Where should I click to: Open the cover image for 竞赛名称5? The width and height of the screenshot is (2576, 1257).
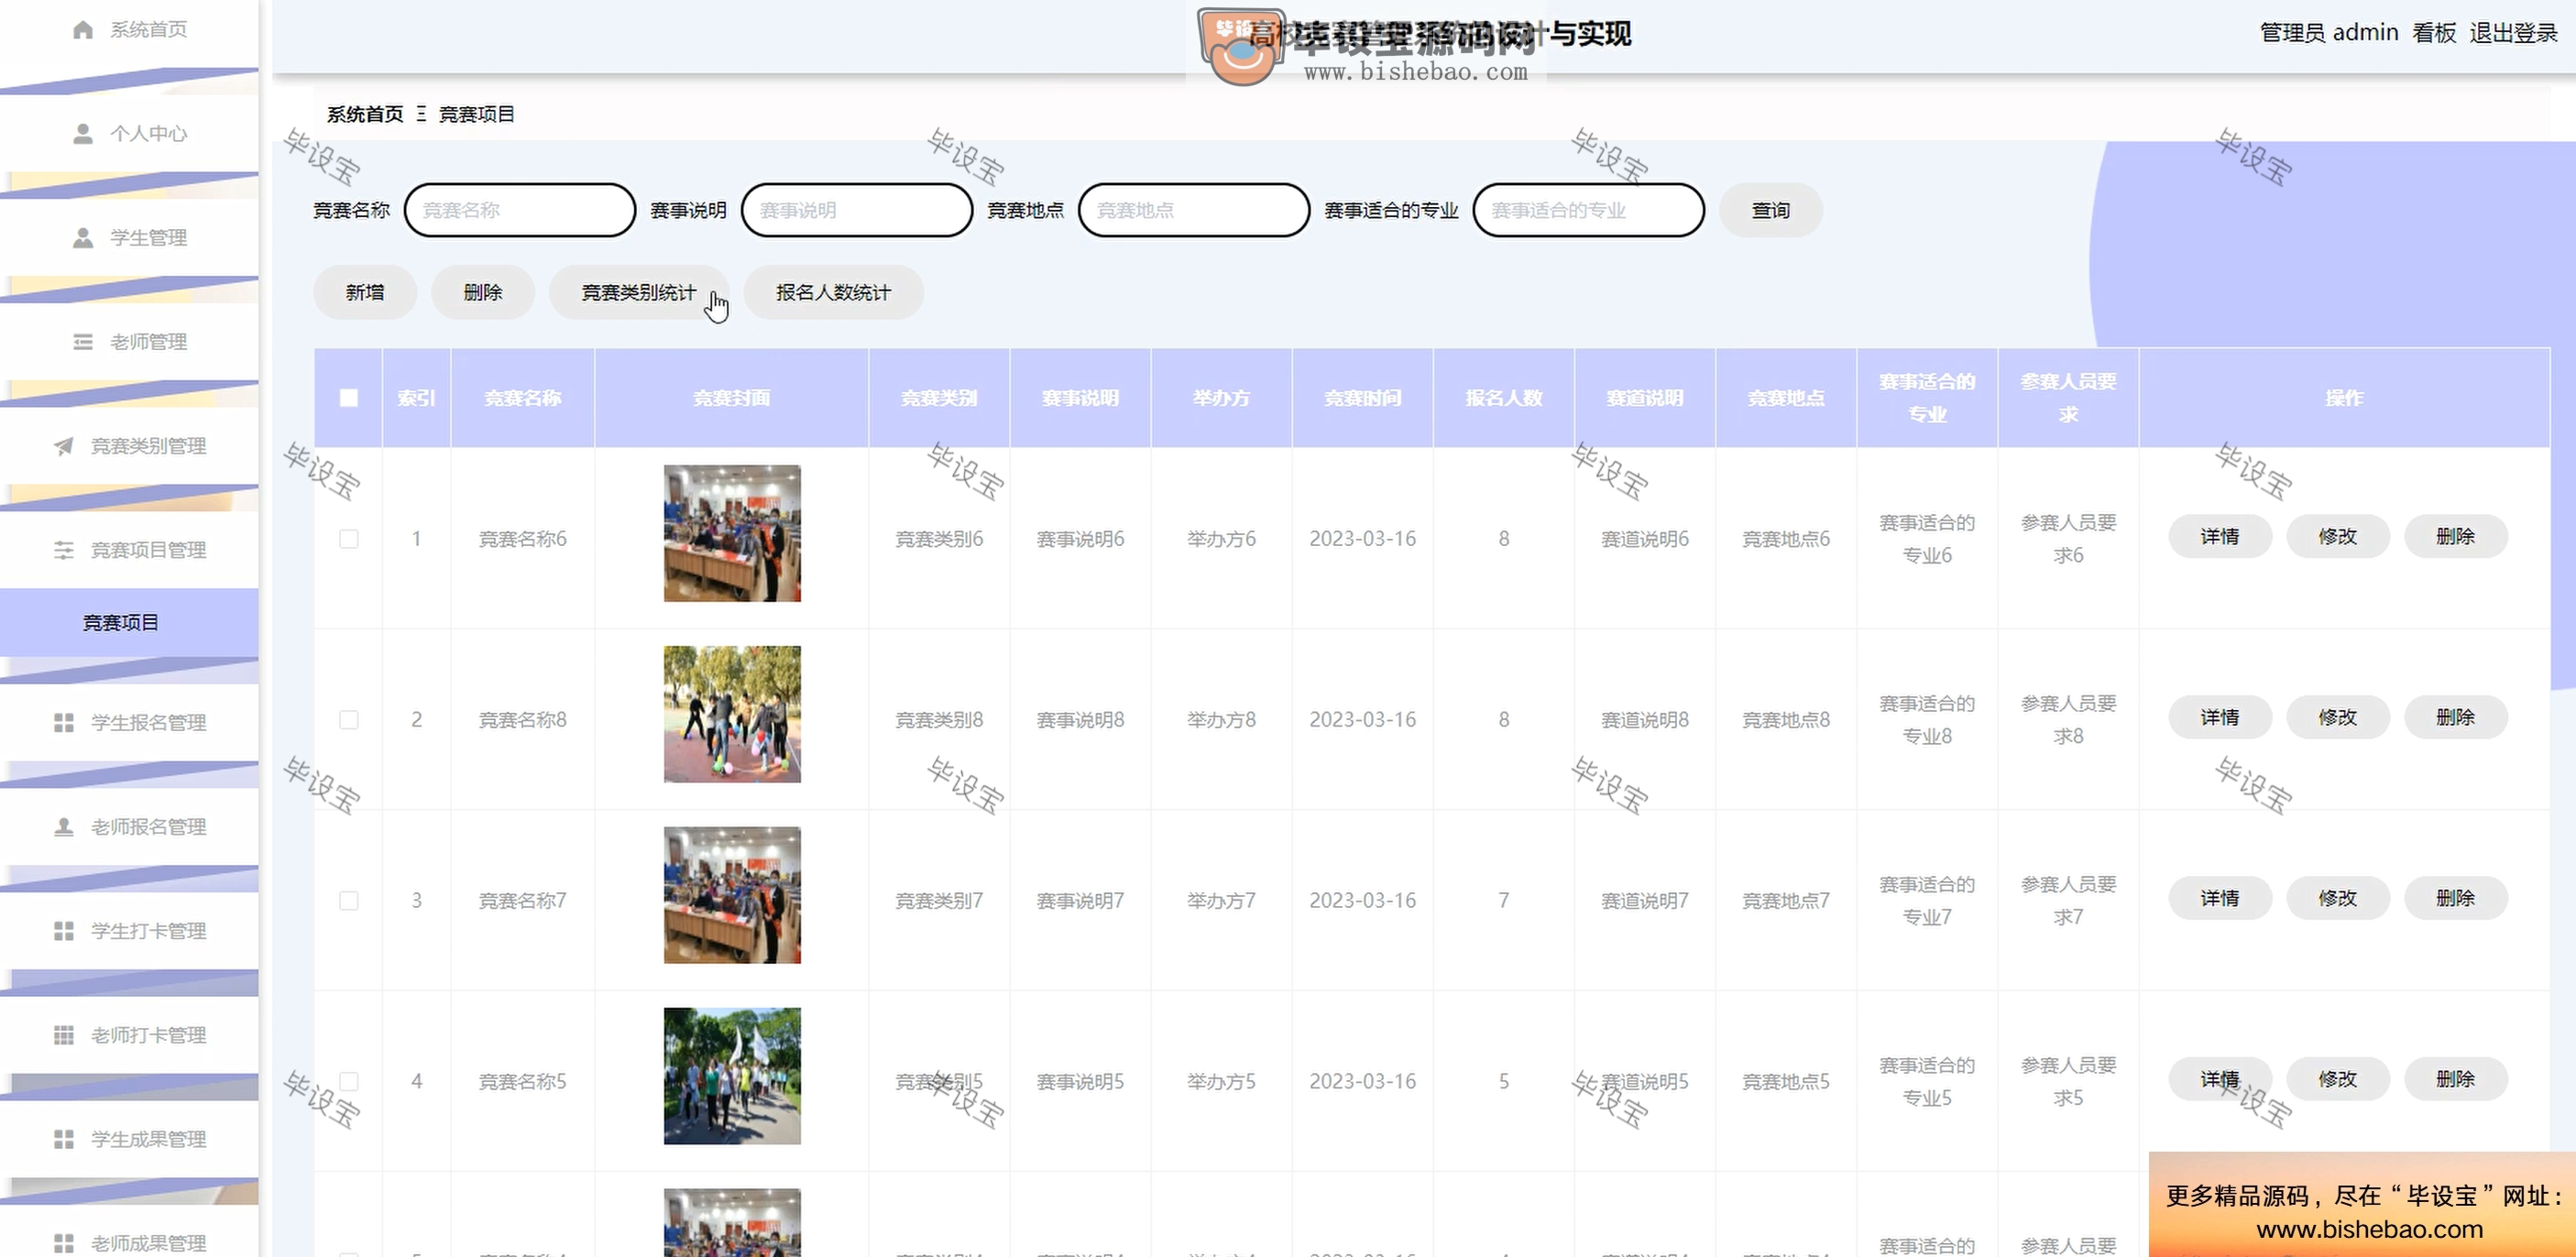click(732, 1076)
